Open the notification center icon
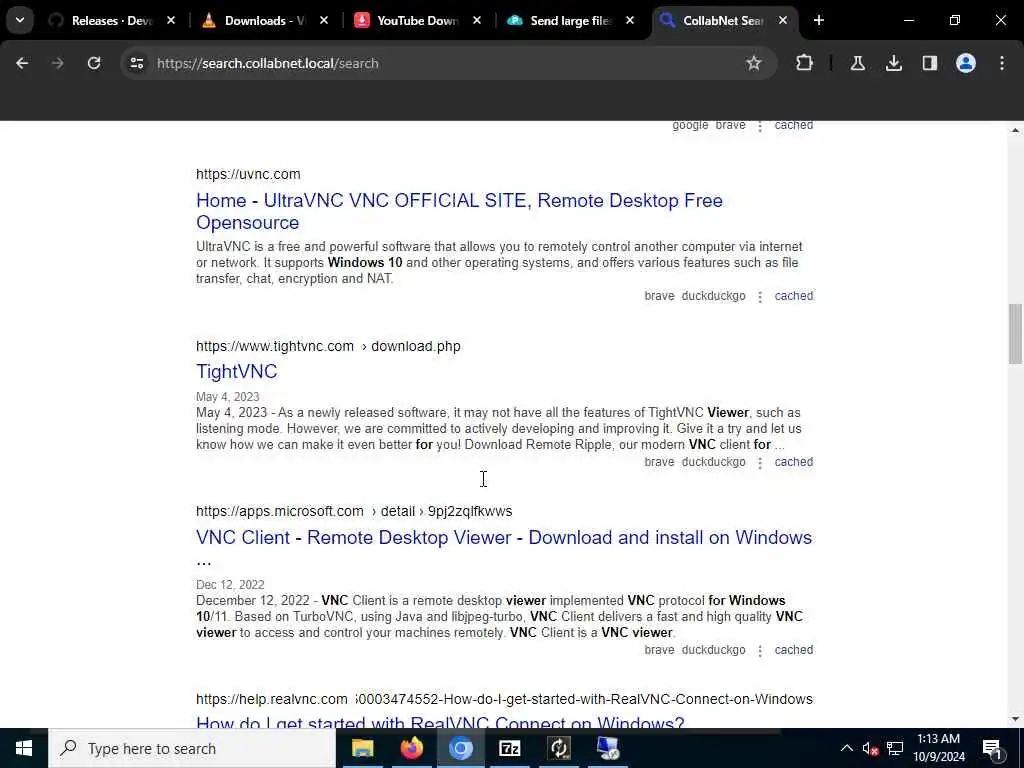Viewport: 1024px width, 768px height. [992, 748]
